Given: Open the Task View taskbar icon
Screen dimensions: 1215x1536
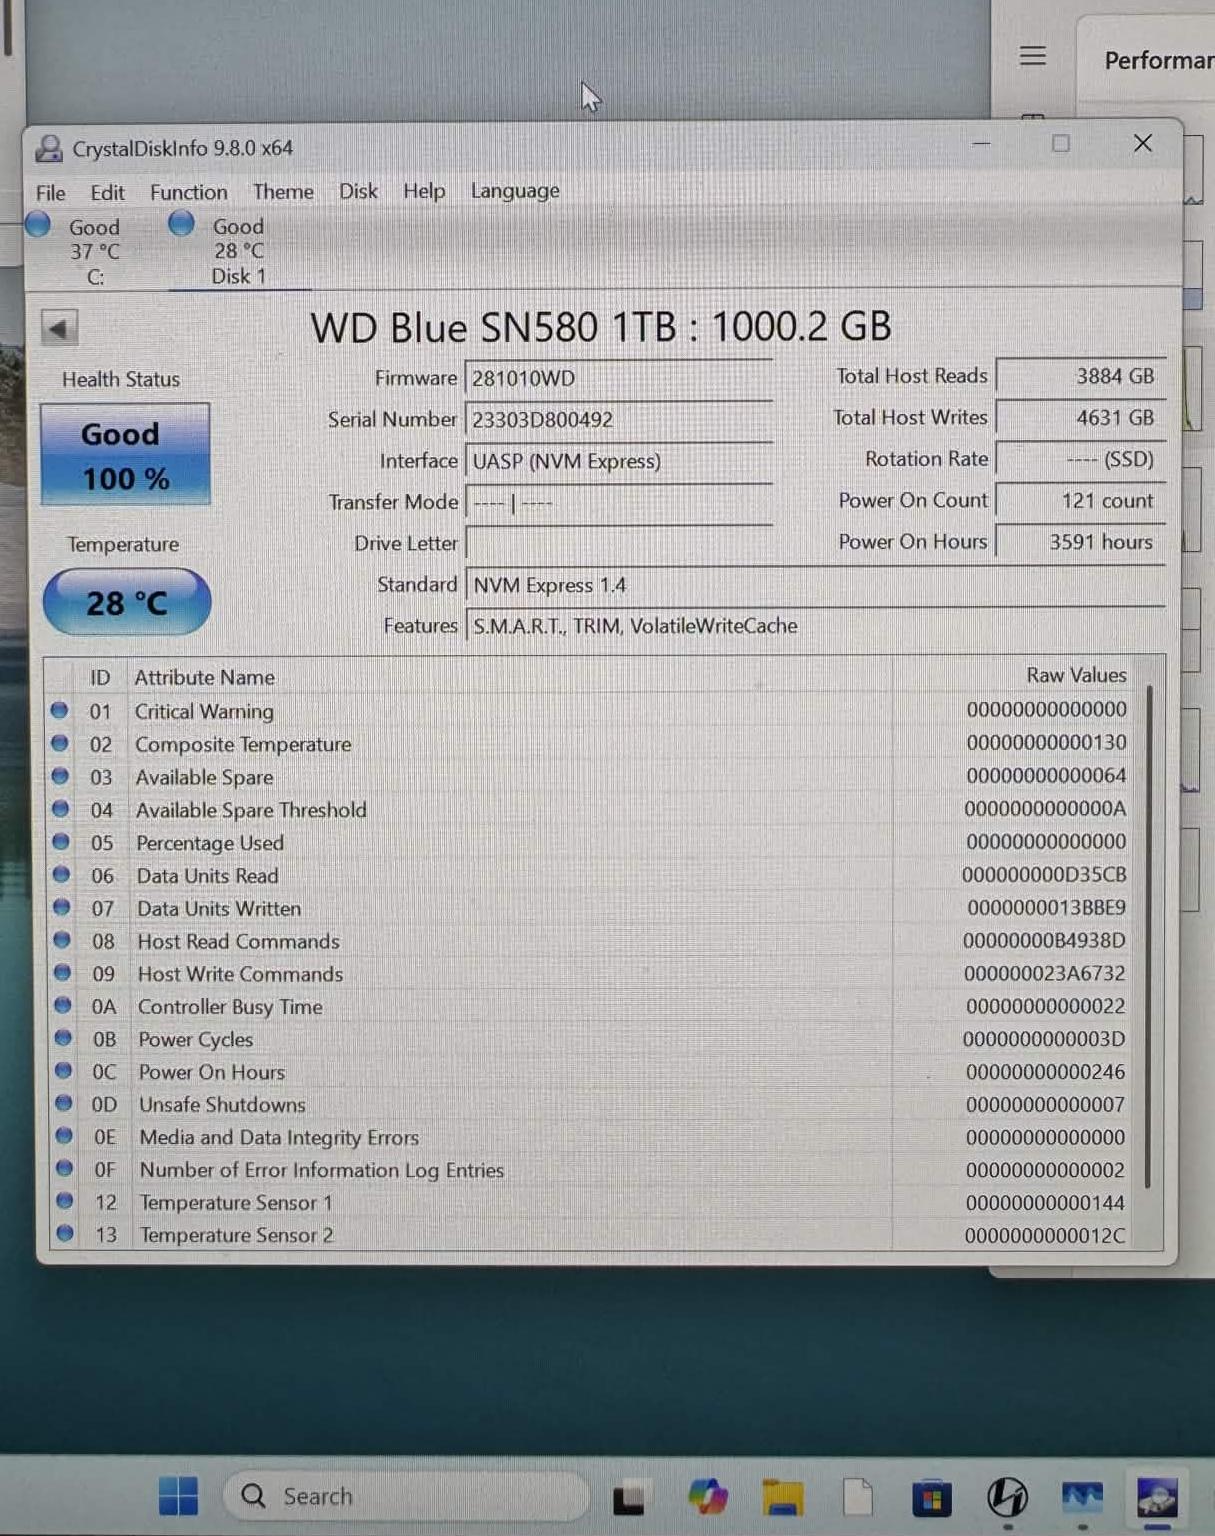Looking at the screenshot, I should click(629, 1498).
